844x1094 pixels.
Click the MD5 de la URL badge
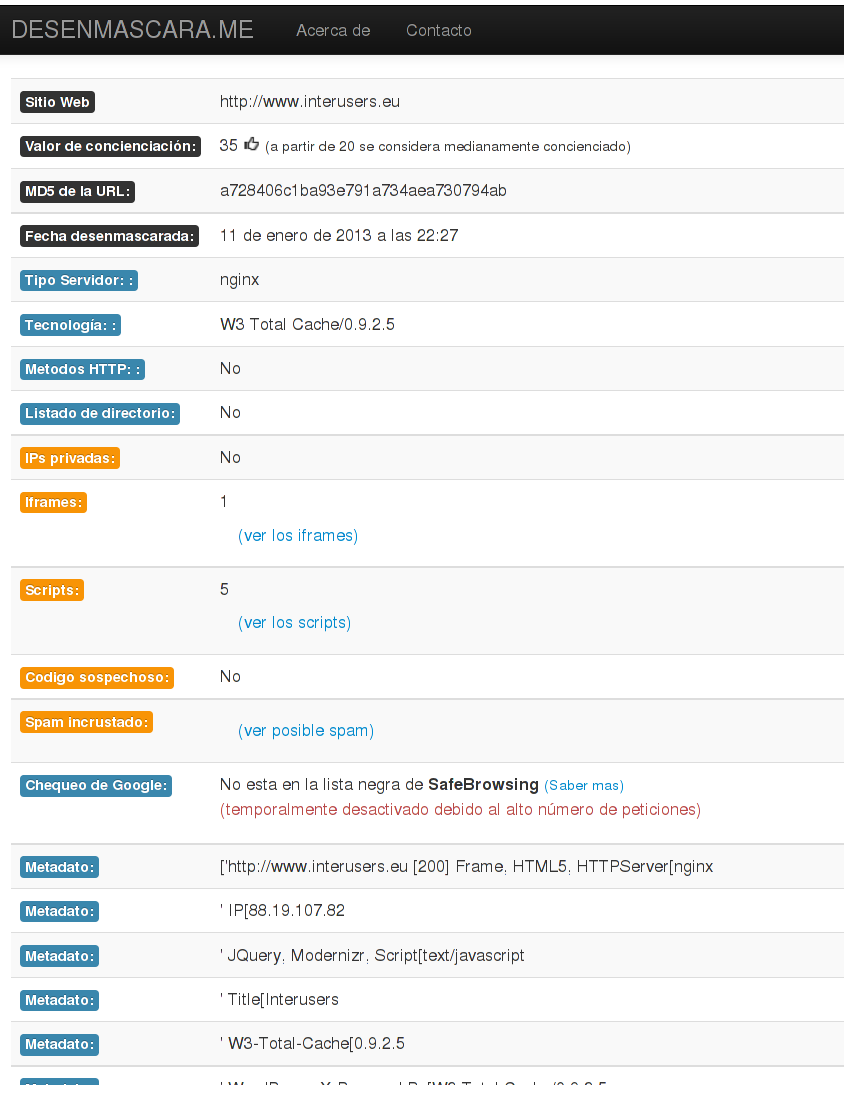coord(77,191)
